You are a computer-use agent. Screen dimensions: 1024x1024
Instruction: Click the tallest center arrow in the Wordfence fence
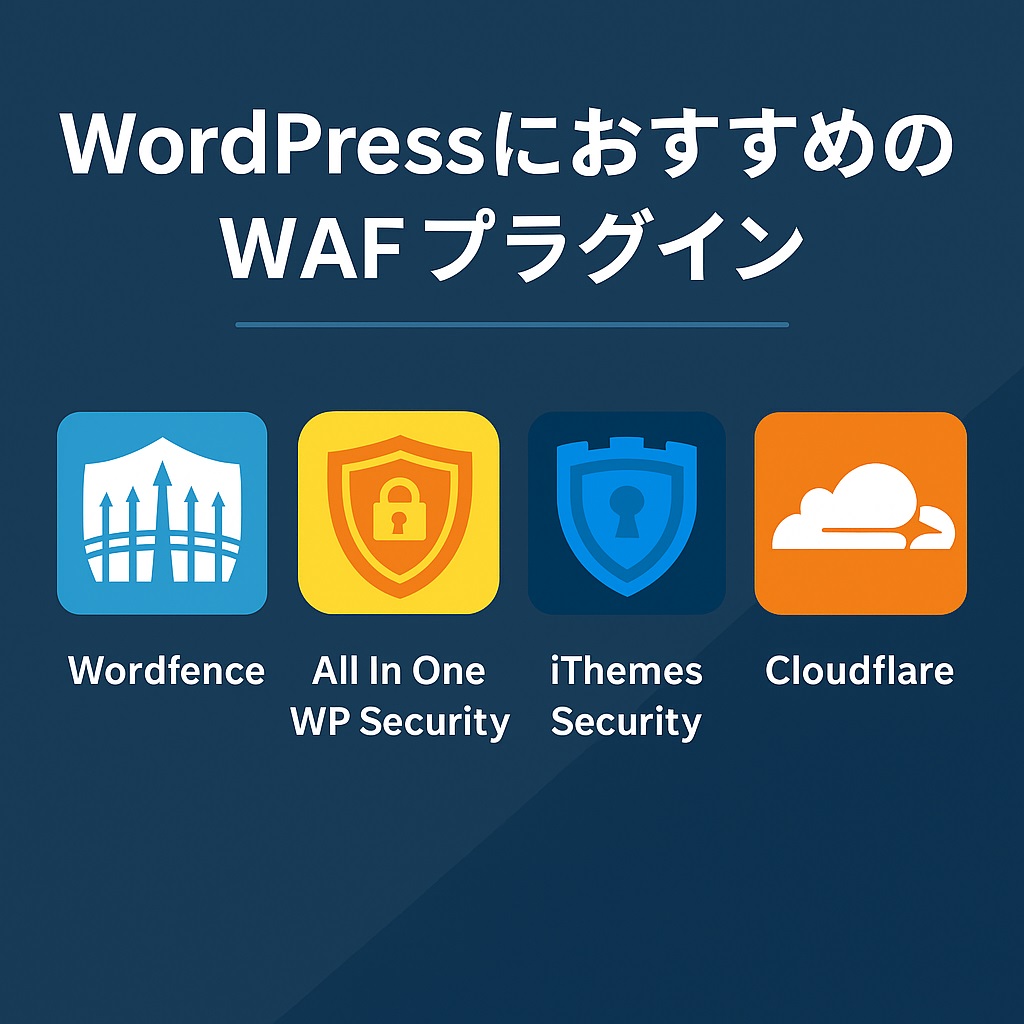162,519
